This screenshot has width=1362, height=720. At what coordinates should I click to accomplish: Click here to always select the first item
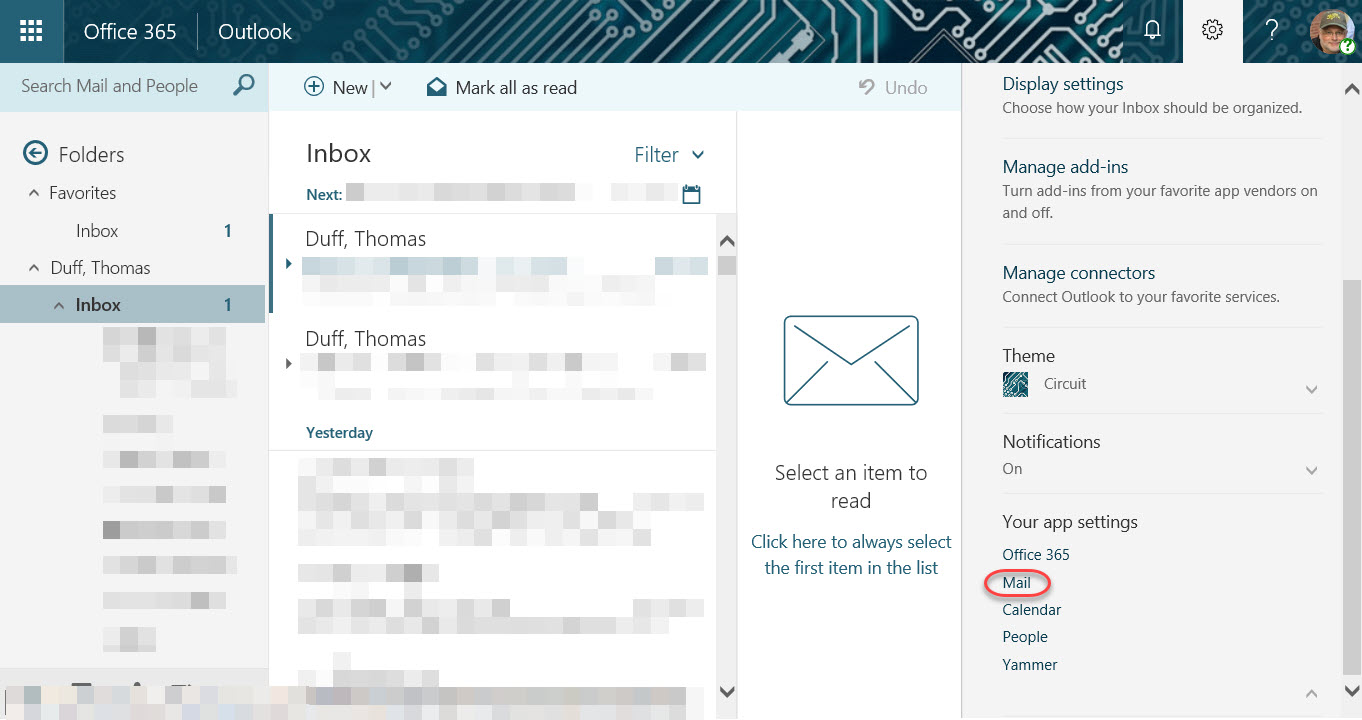click(851, 554)
